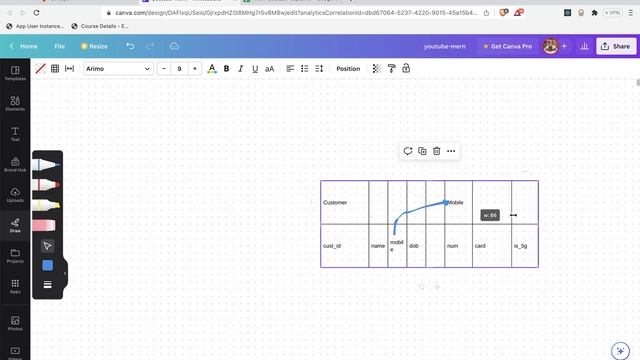Toggle bold formatting
The width and height of the screenshot is (640, 360).
pyautogui.click(x=227, y=69)
